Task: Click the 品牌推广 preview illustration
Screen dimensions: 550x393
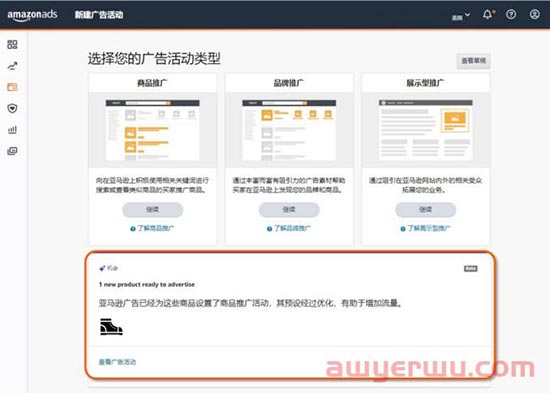Action: coord(289,130)
